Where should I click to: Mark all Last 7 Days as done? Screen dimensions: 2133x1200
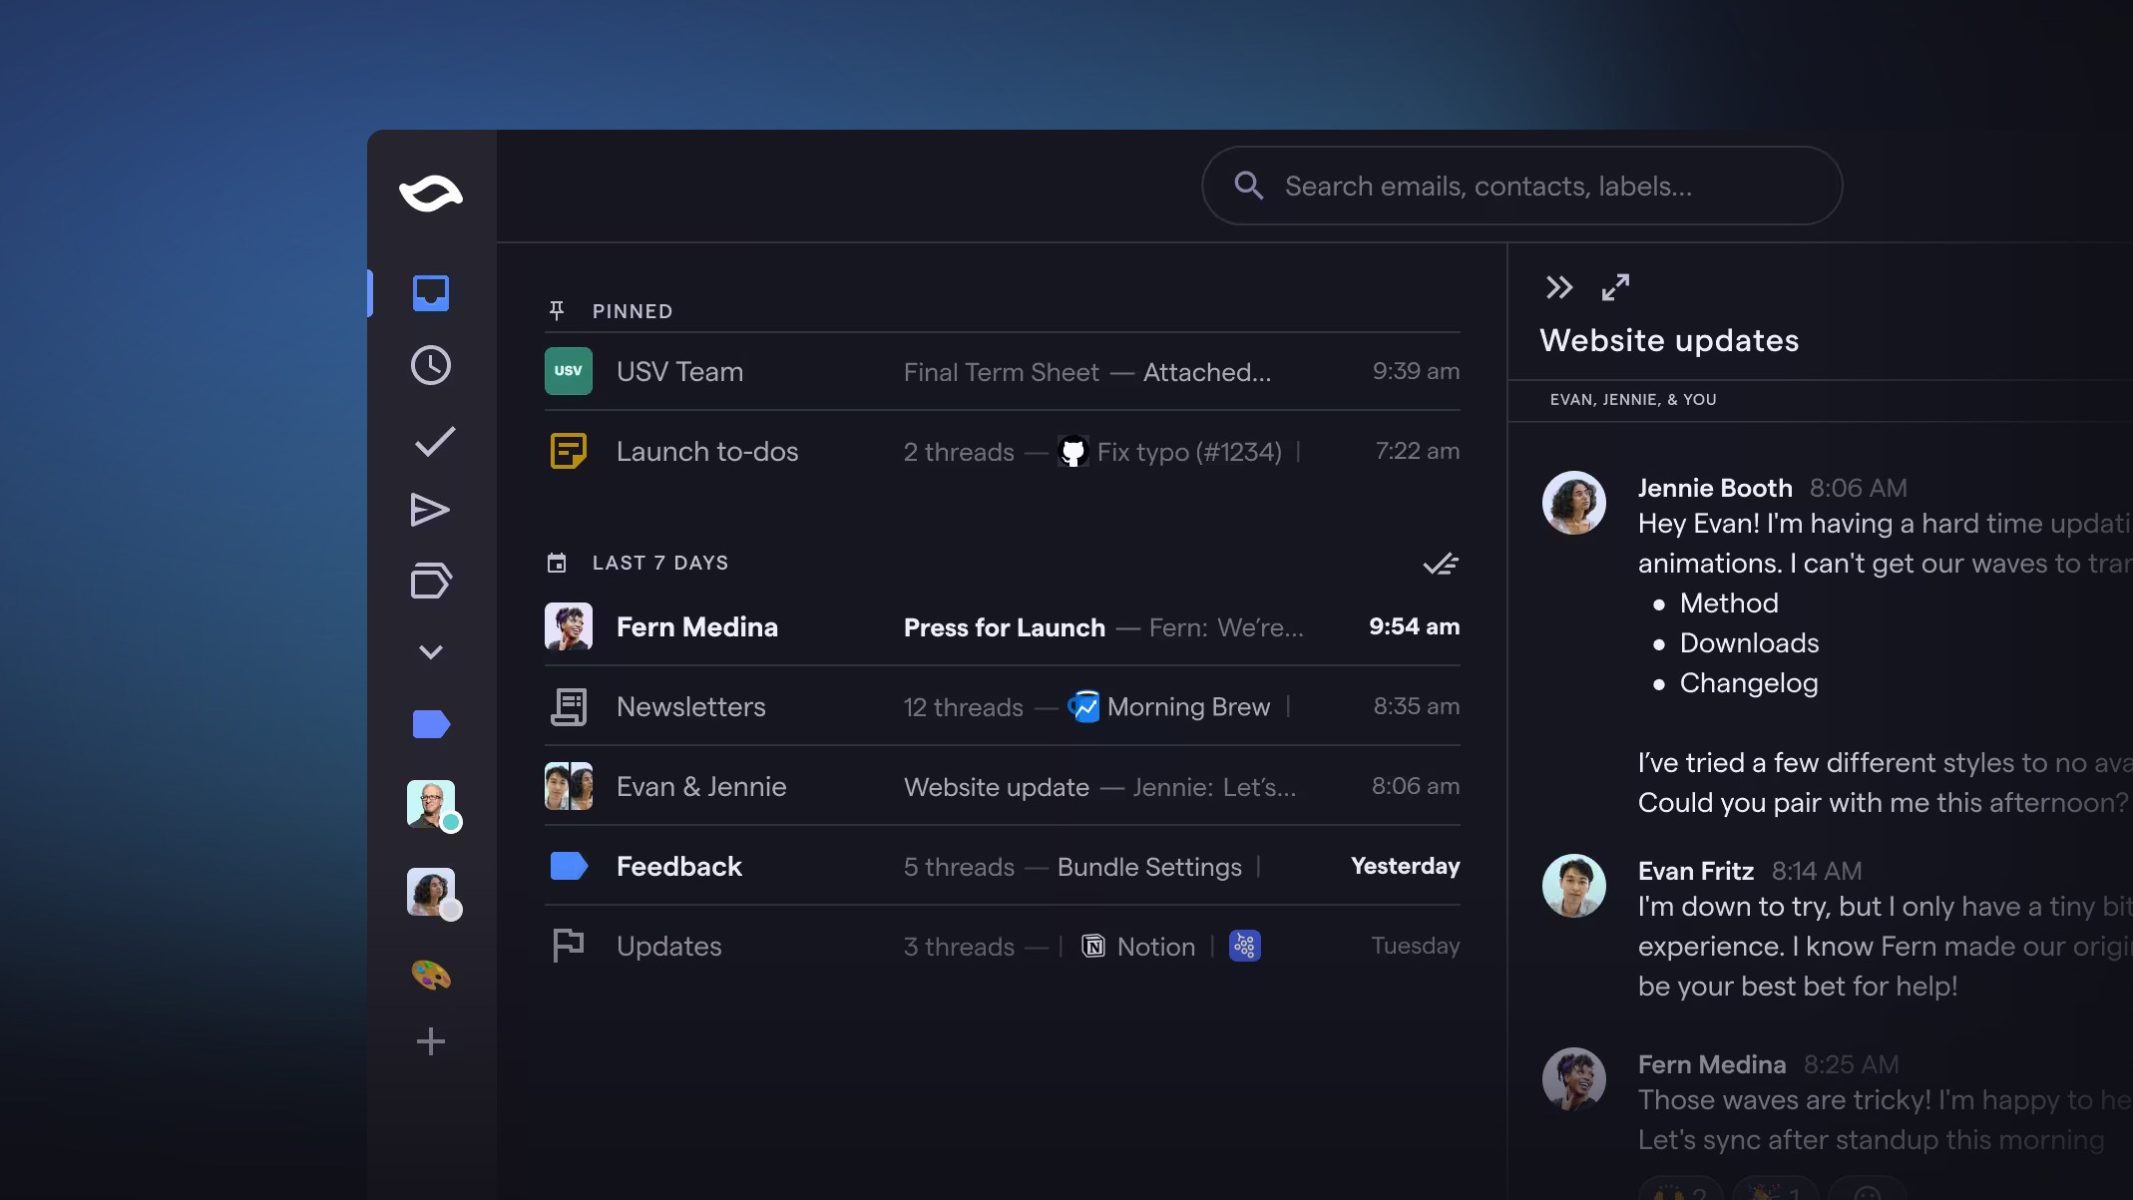pos(1440,564)
